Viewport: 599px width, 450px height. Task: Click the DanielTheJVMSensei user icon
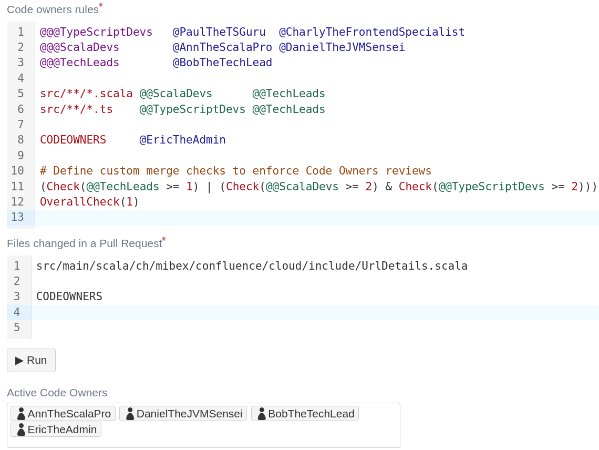click(130, 414)
